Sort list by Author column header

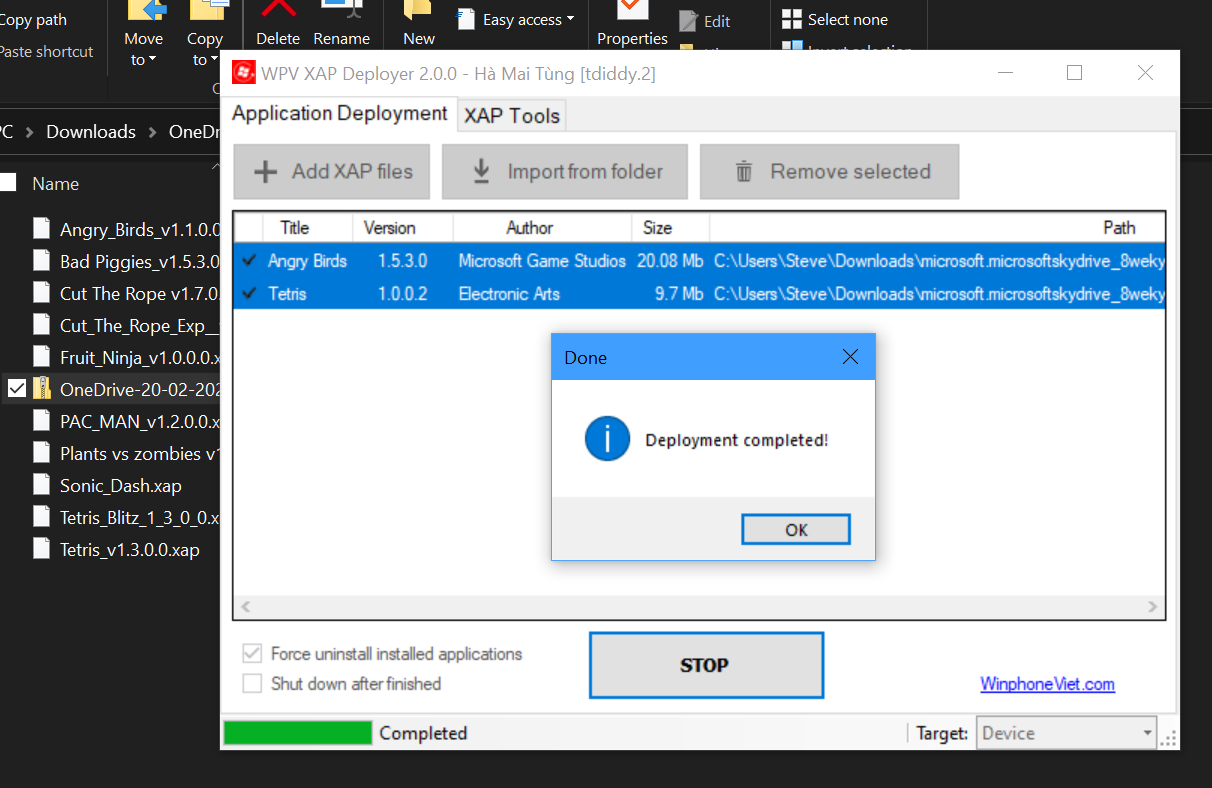point(530,228)
